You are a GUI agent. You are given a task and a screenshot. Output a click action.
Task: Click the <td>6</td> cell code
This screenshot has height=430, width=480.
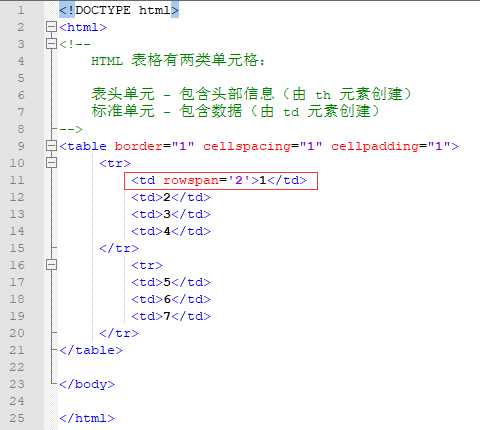pos(171,299)
